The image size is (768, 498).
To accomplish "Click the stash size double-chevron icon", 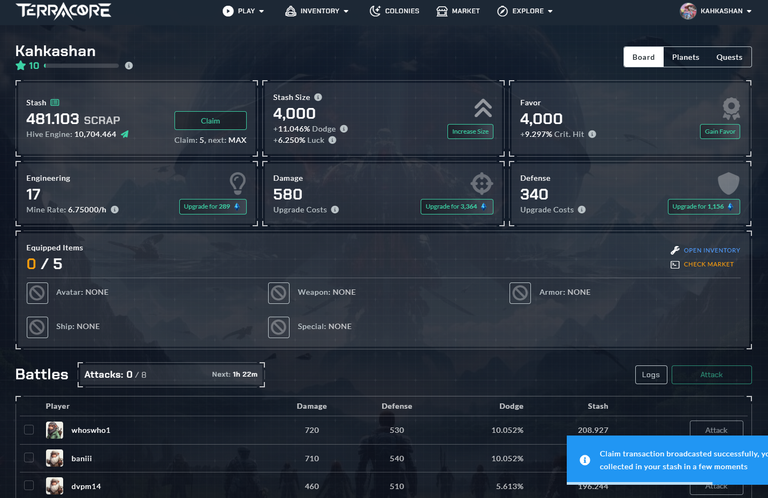I will coord(483,108).
